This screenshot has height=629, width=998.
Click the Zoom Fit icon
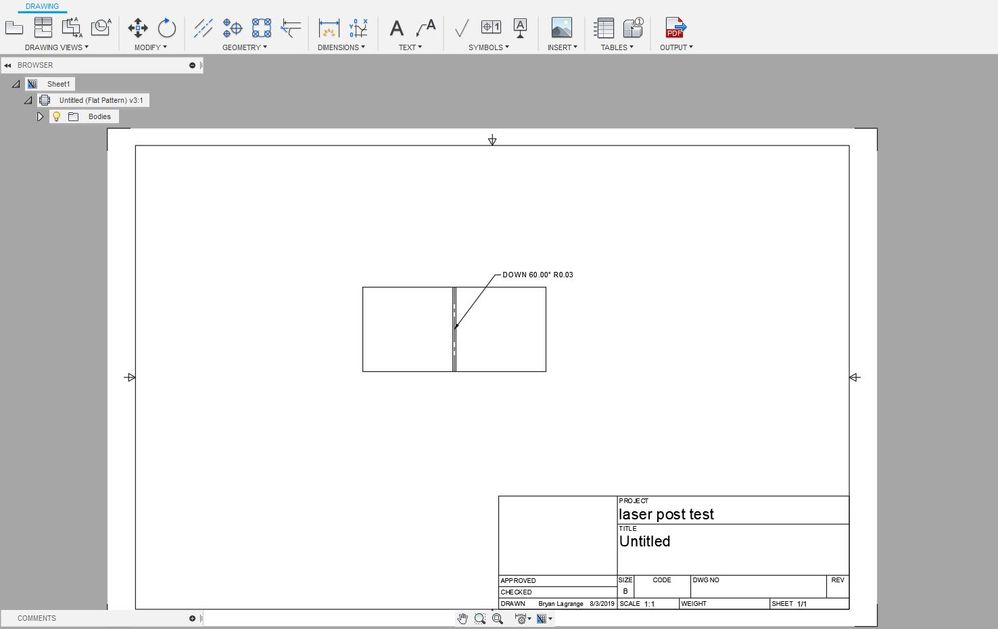pos(498,618)
